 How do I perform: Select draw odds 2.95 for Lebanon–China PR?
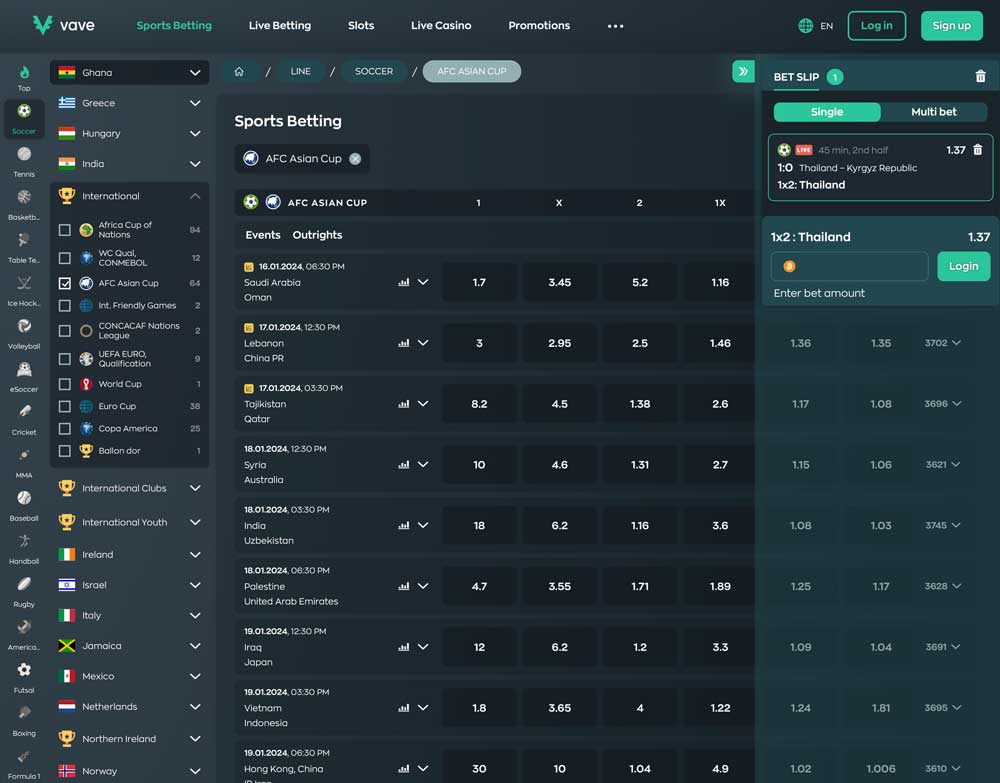pyautogui.click(x=559, y=343)
